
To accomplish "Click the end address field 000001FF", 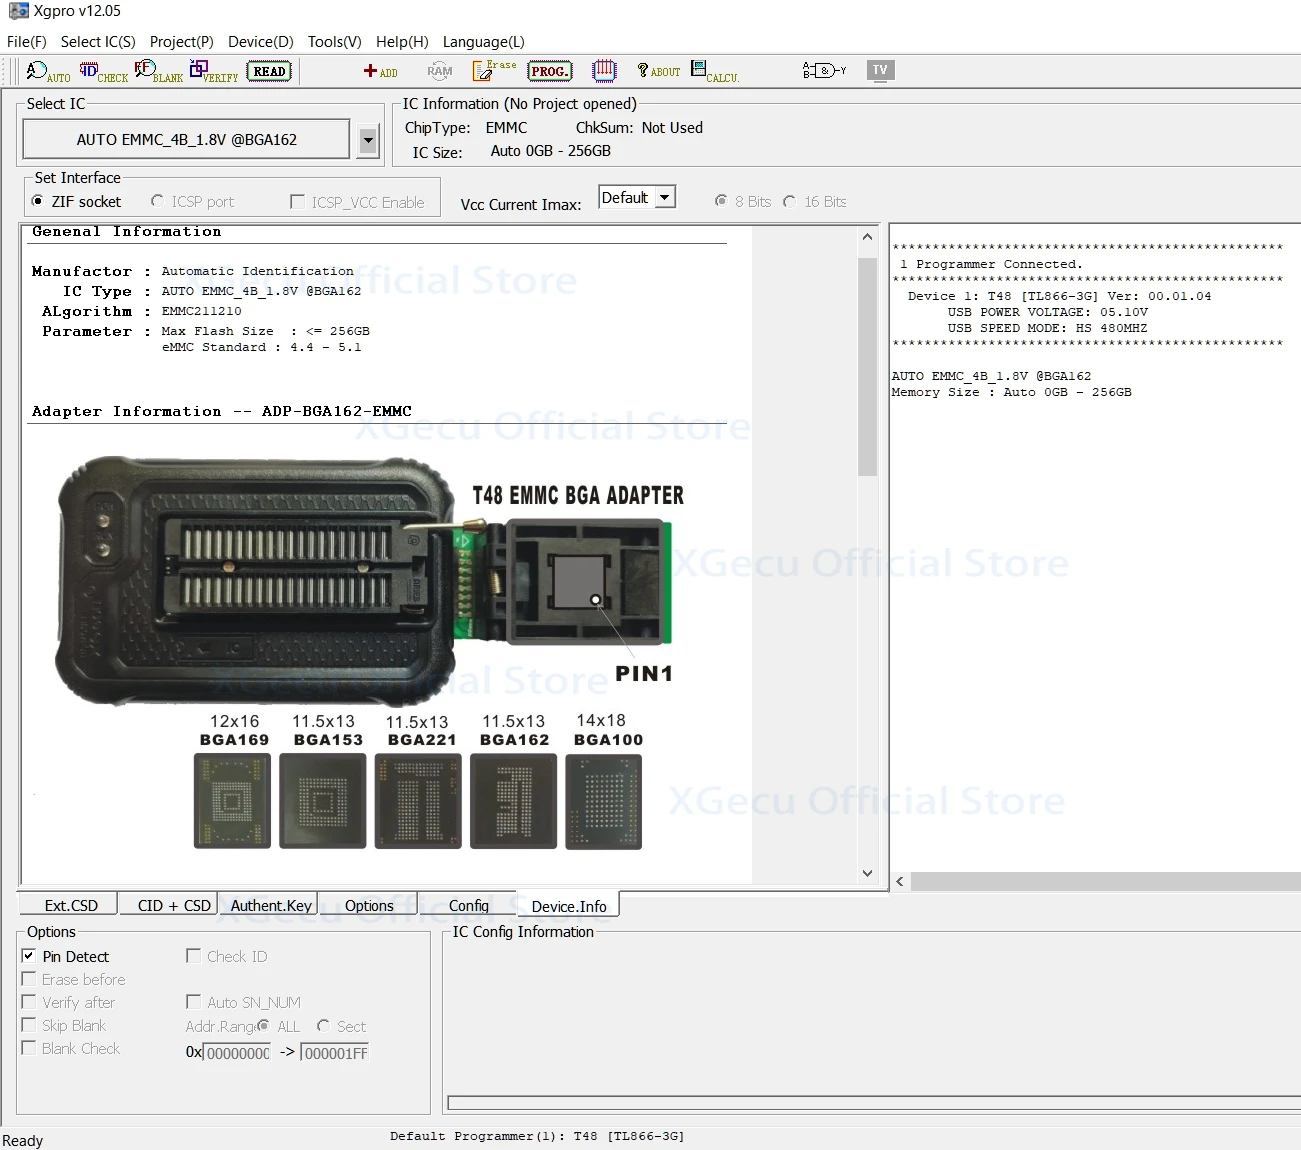I will tap(335, 1053).
